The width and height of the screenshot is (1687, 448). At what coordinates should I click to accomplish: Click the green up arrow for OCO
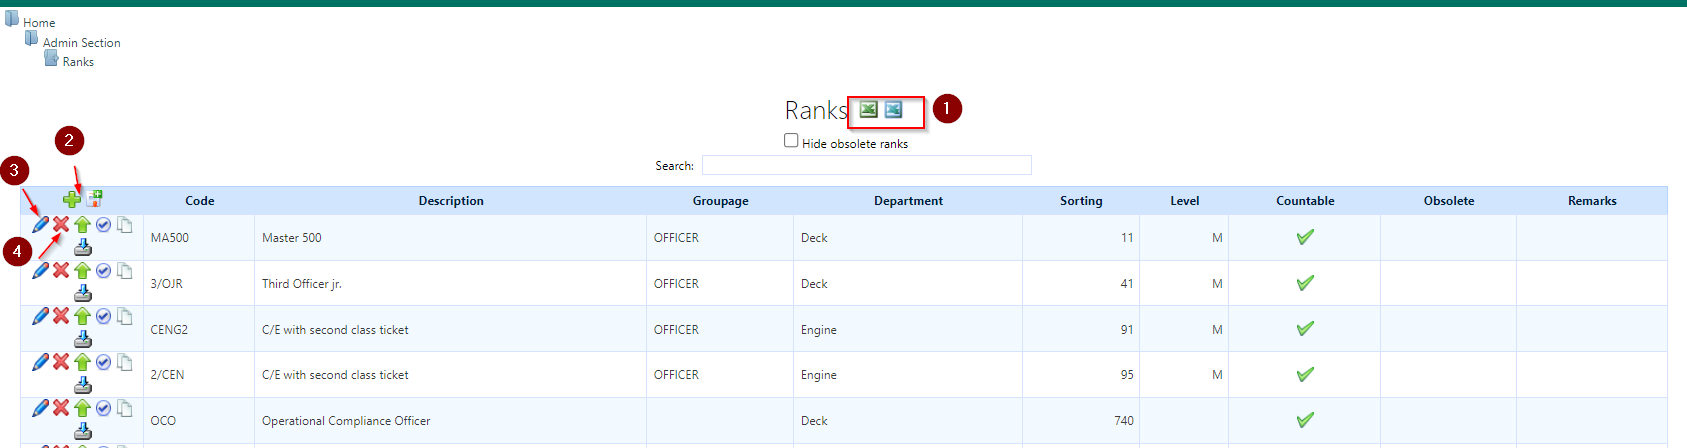tap(82, 408)
